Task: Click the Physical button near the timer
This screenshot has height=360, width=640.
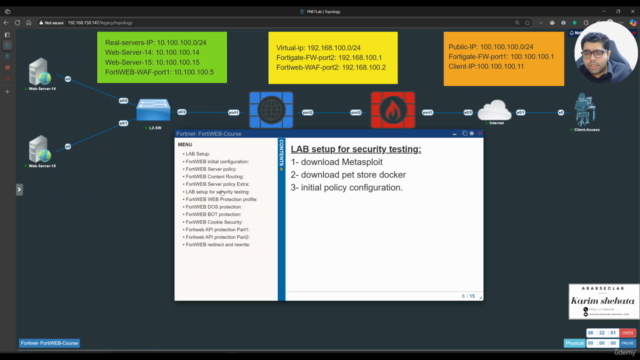Action: click(x=574, y=343)
